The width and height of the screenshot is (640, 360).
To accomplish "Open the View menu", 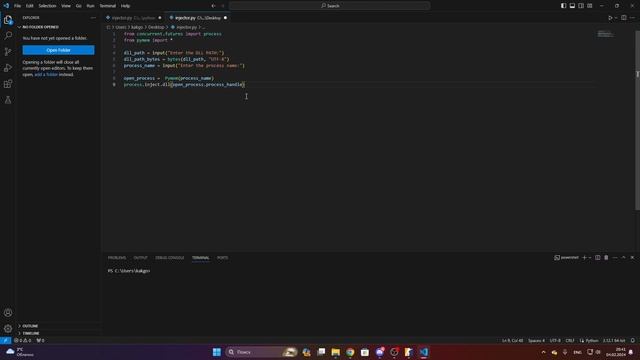I will point(66,6).
